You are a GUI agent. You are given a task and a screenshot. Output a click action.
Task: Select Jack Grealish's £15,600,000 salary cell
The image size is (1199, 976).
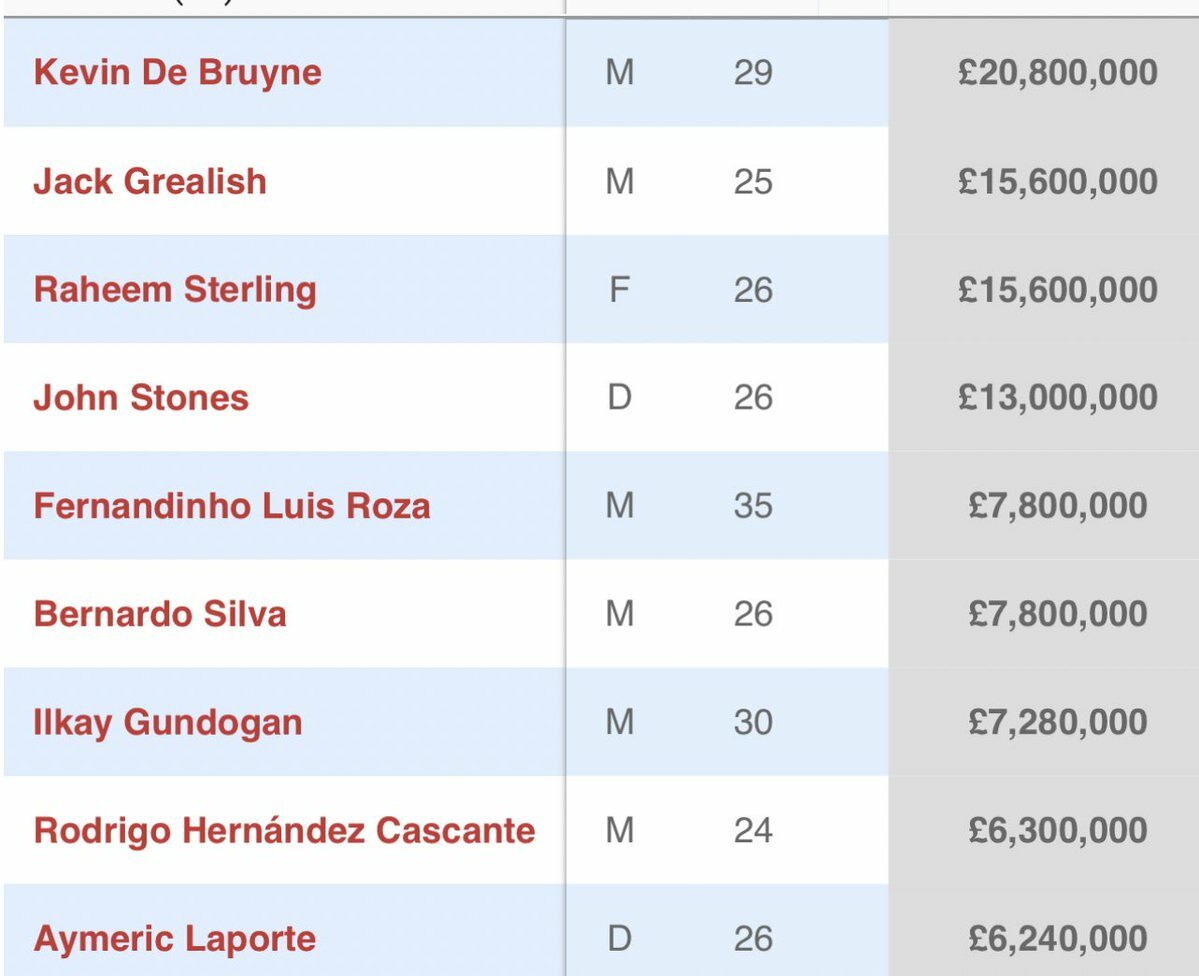pos(1057,182)
